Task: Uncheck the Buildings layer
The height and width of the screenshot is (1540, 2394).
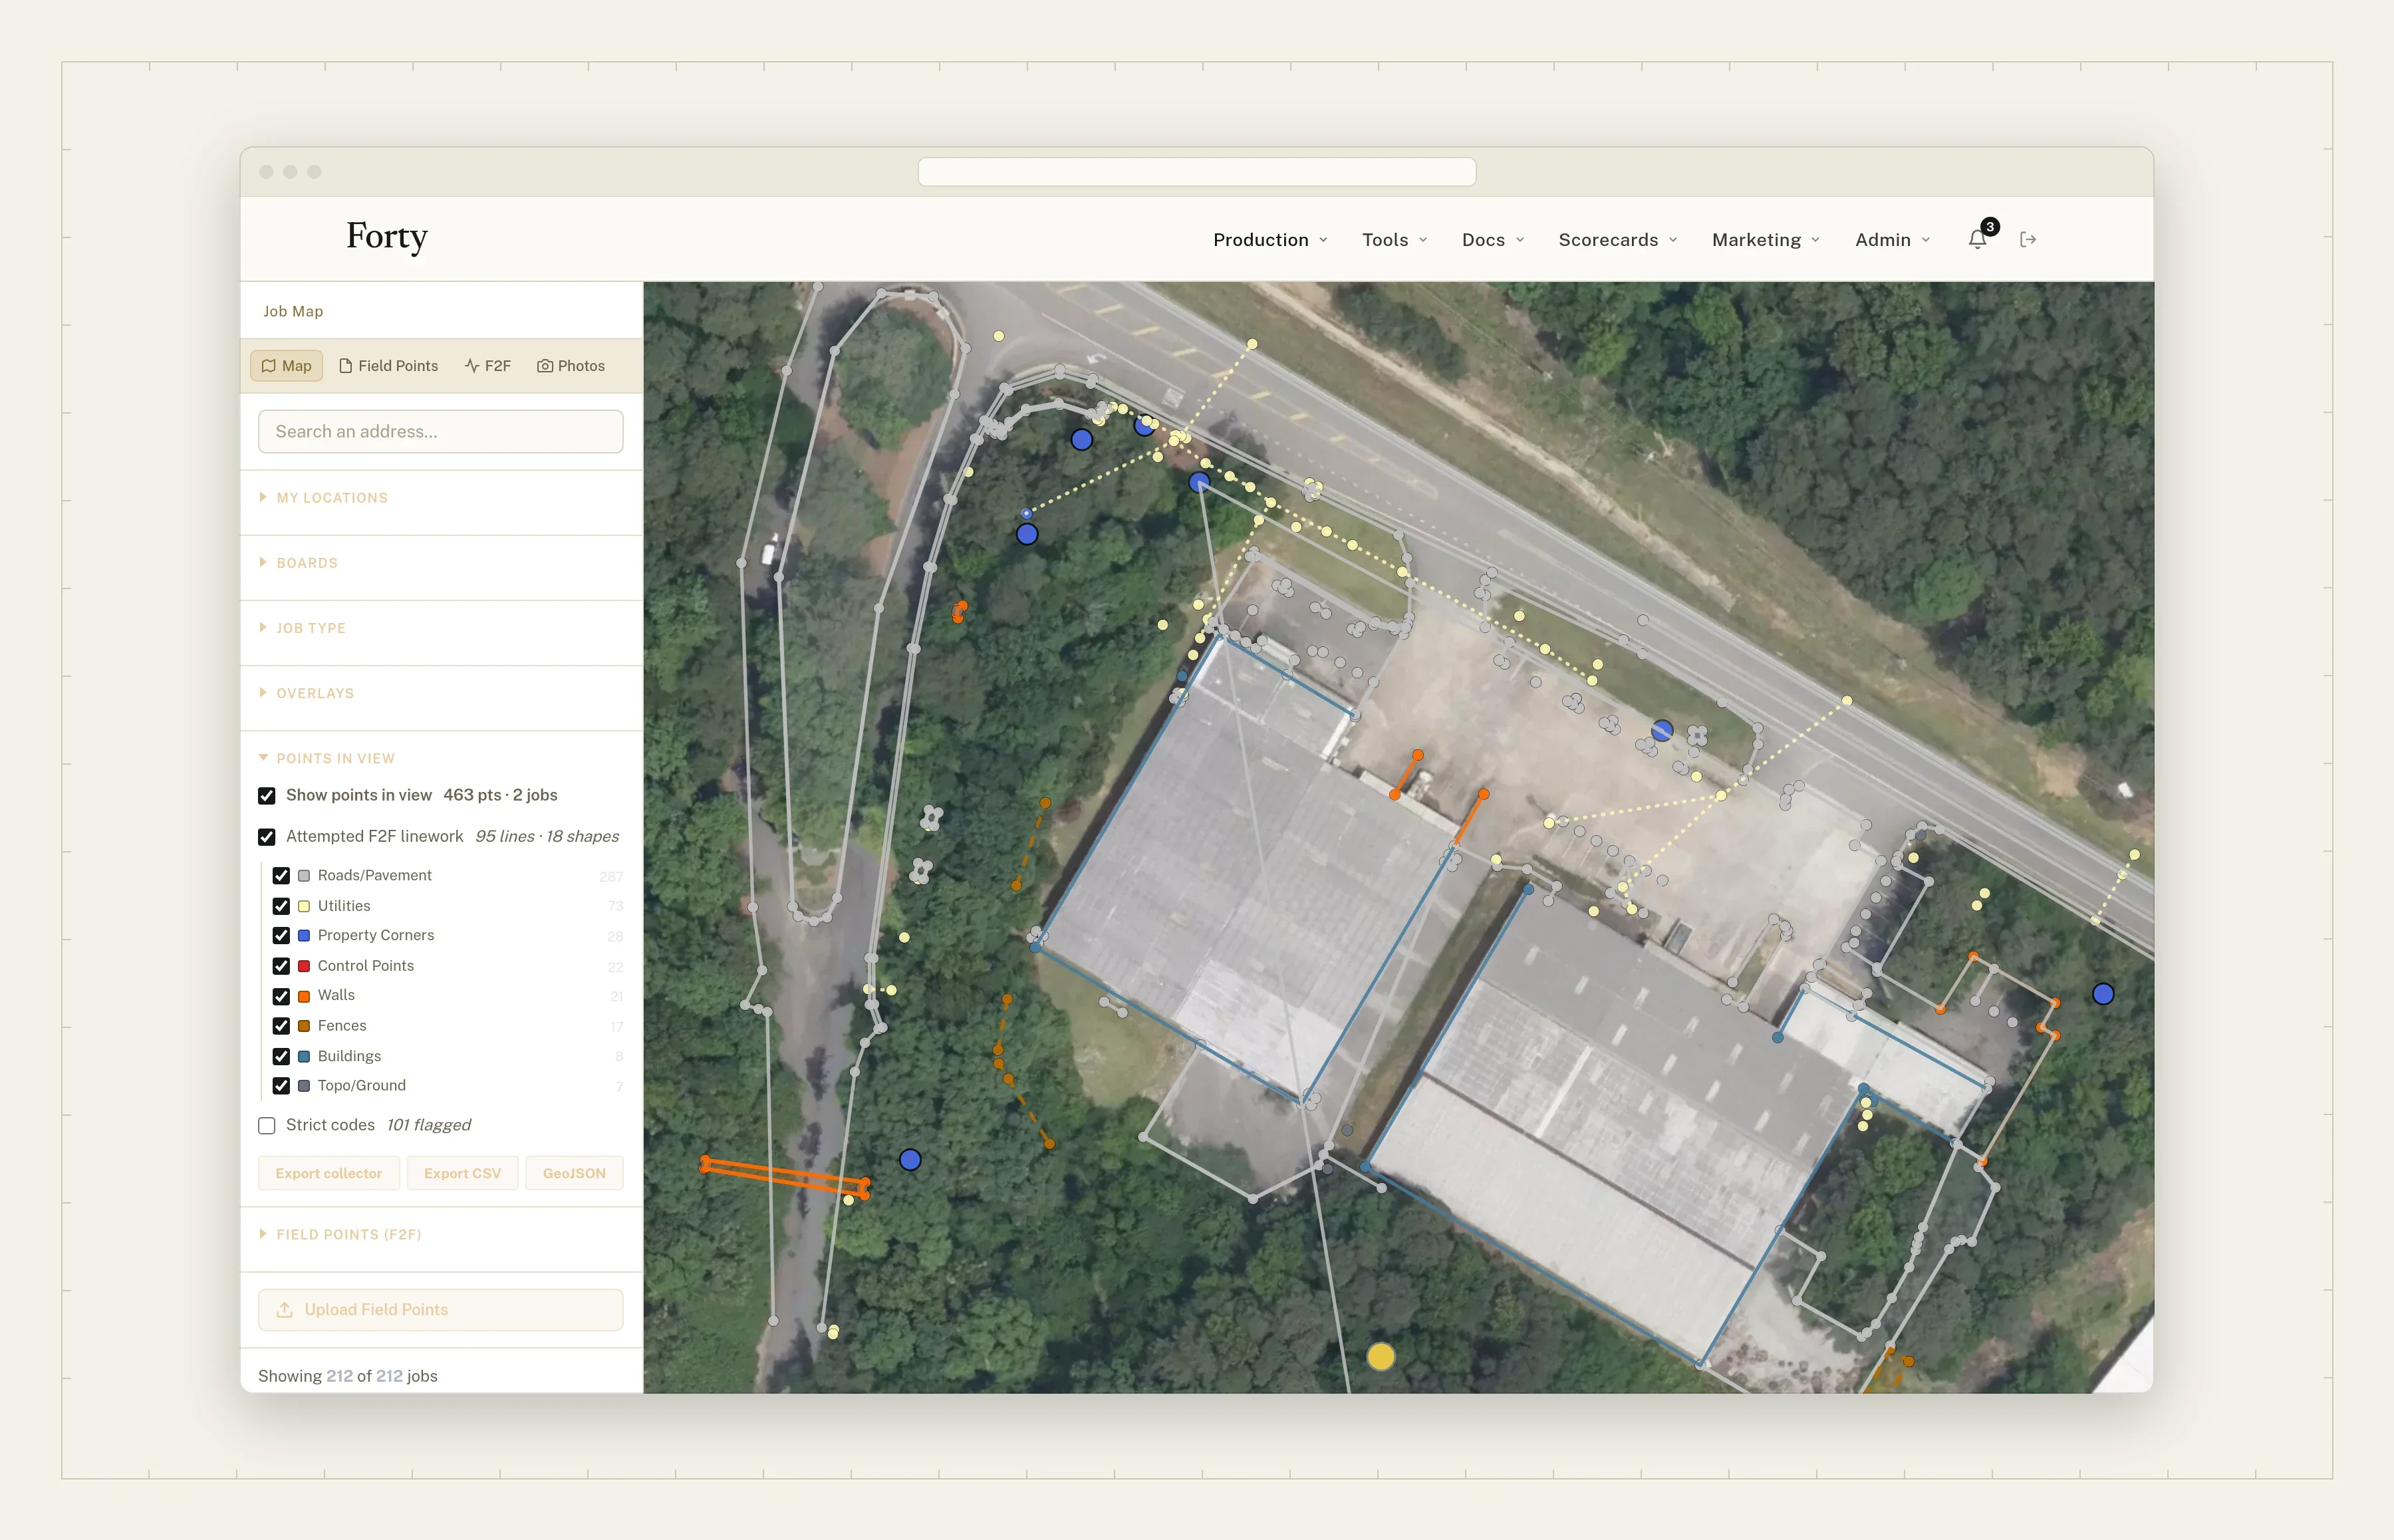Action: click(x=281, y=1056)
